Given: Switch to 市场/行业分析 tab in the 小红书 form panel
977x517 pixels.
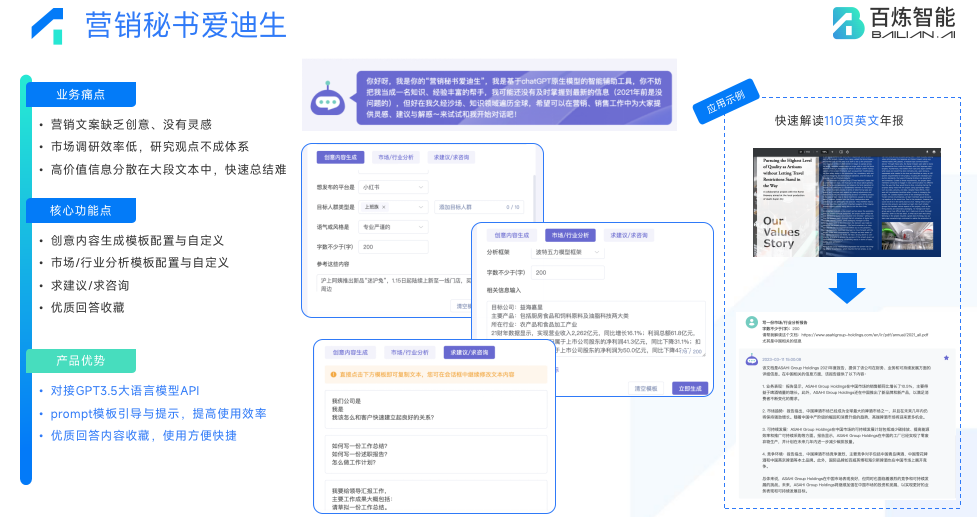Looking at the screenshot, I should [x=395, y=158].
